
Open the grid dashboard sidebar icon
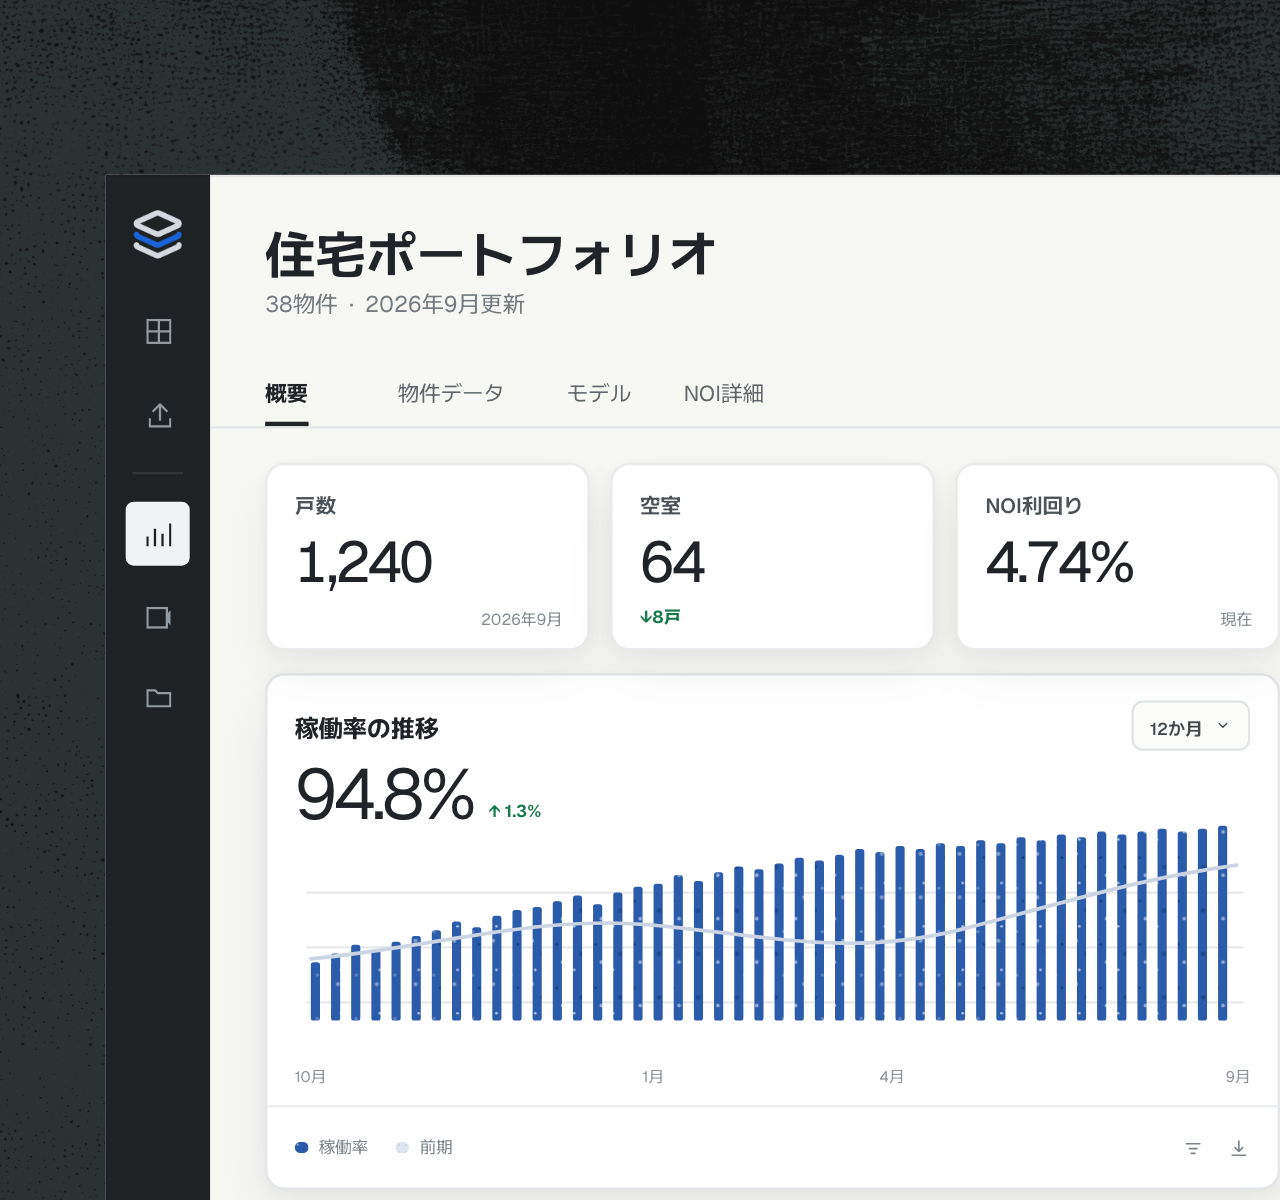pos(159,331)
